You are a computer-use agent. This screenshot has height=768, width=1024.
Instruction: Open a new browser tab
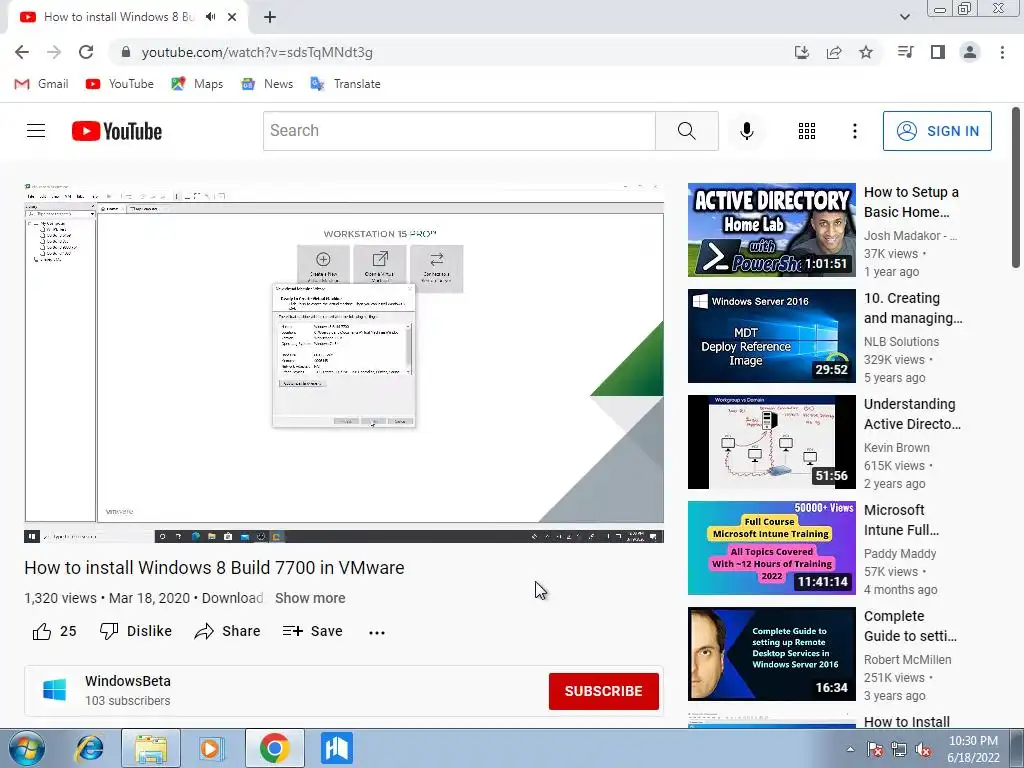[x=270, y=17]
